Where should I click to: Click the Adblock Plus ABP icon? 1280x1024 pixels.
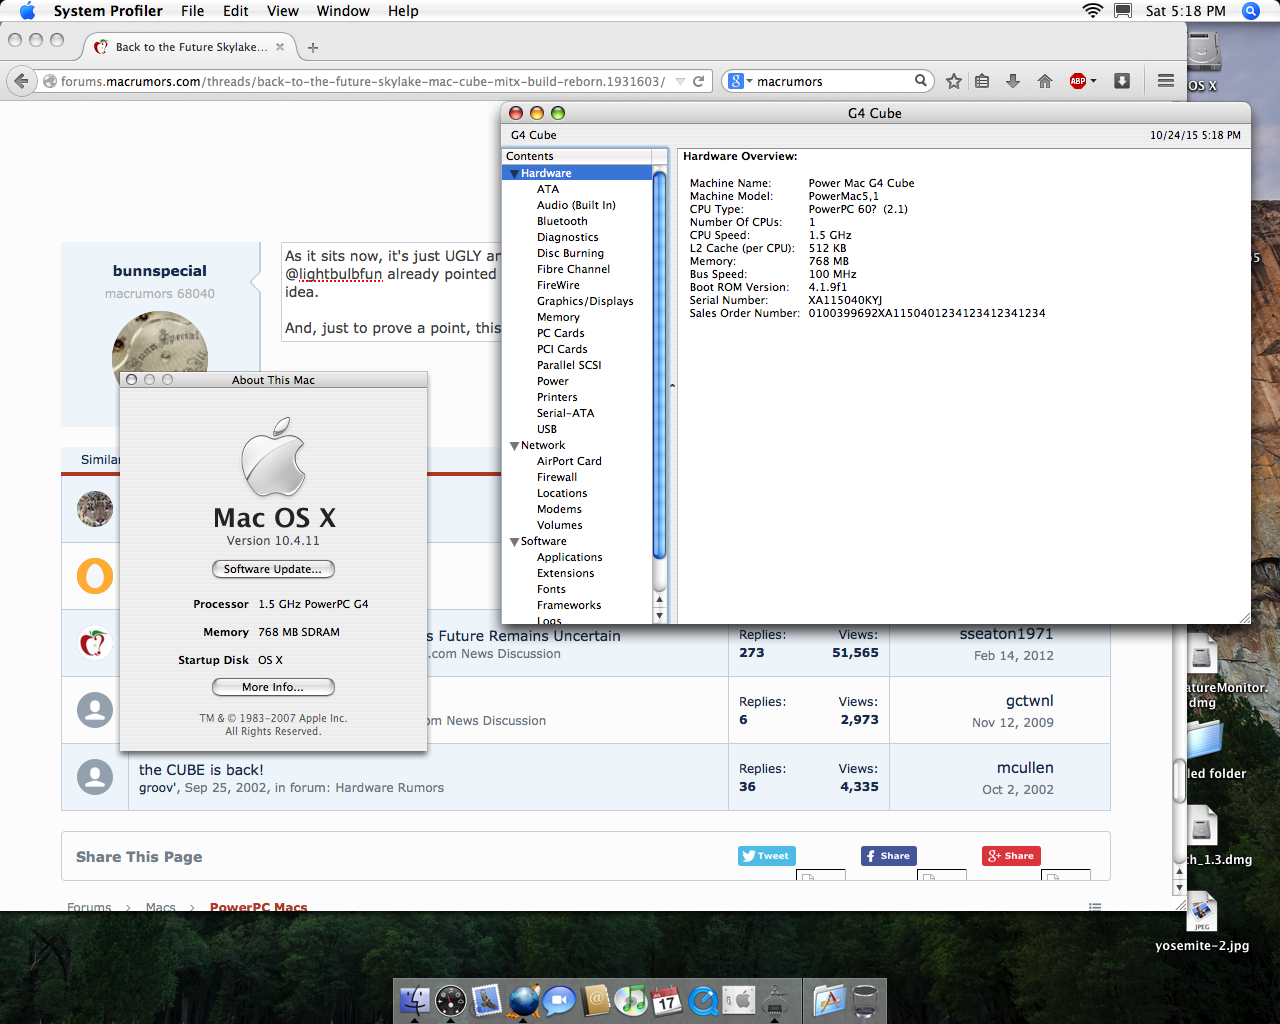pyautogui.click(x=1078, y=81)
